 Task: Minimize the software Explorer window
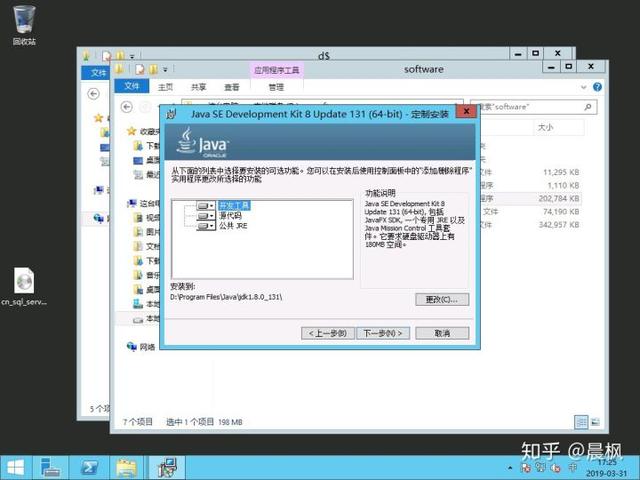[x=551, y=67]
